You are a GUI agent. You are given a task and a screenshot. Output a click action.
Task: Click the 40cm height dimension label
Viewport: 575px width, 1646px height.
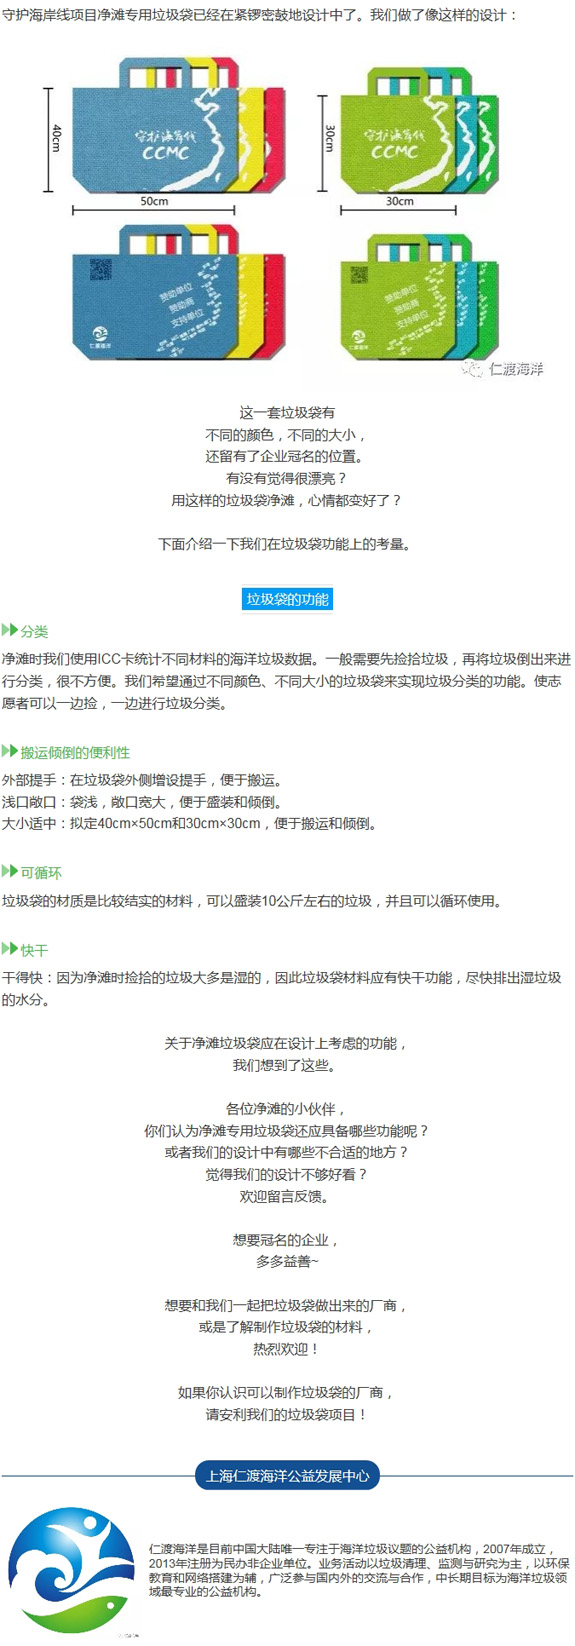[x=56, y=138]
